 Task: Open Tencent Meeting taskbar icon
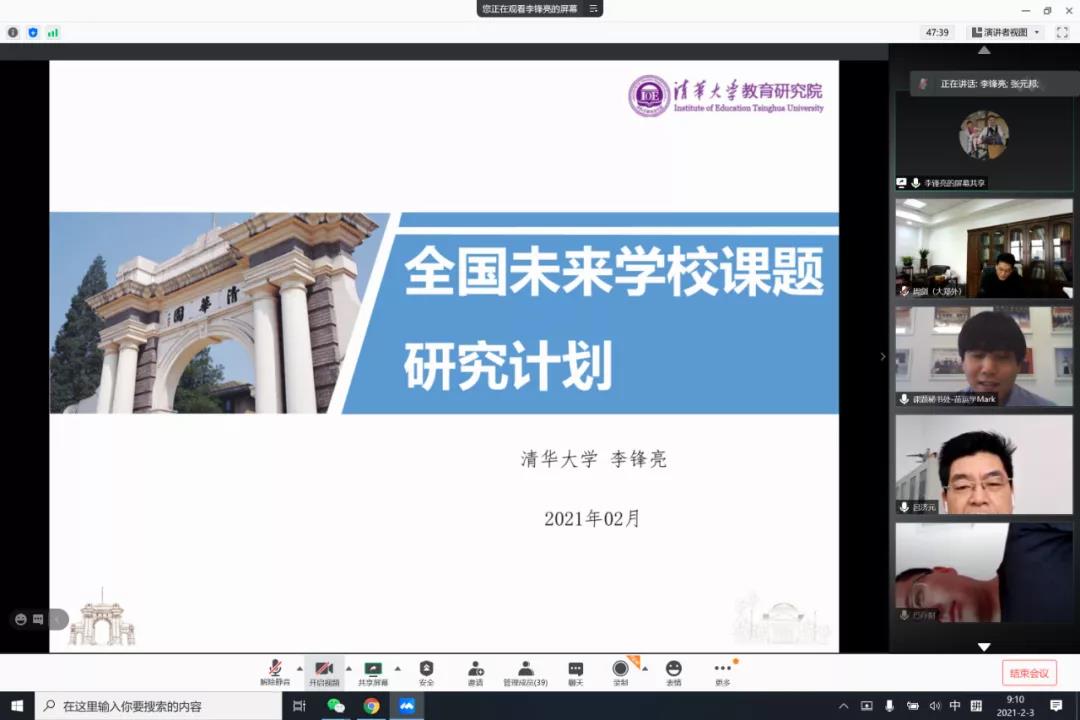click(407, 706)
